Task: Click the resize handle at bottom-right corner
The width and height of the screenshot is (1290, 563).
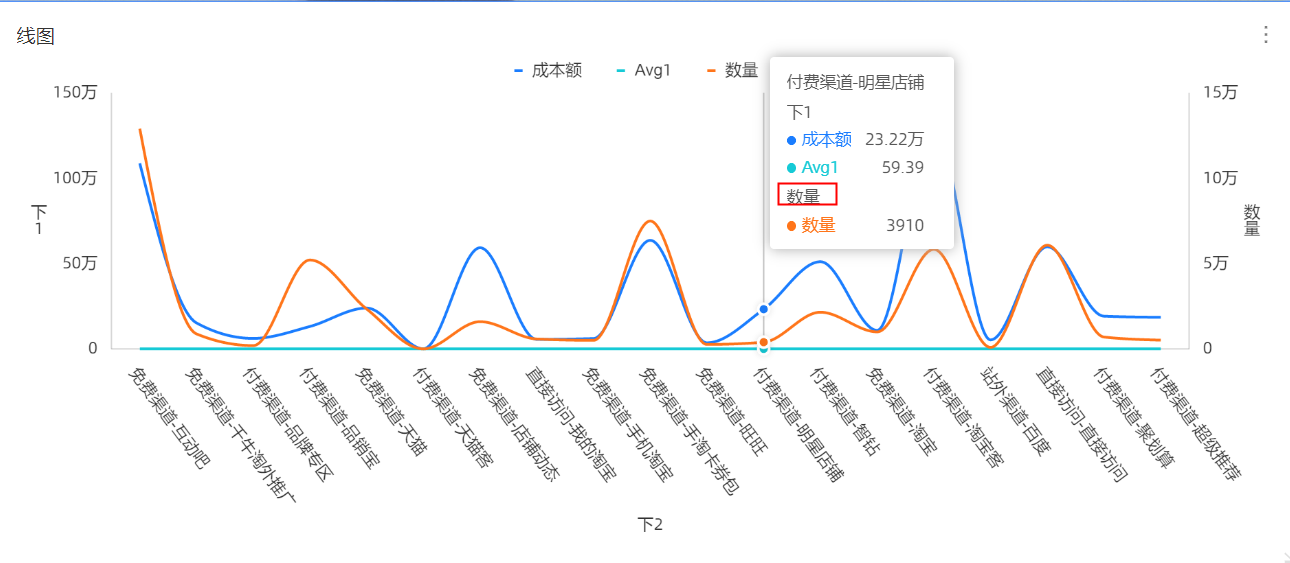Action: click(x=1284, y=557)
